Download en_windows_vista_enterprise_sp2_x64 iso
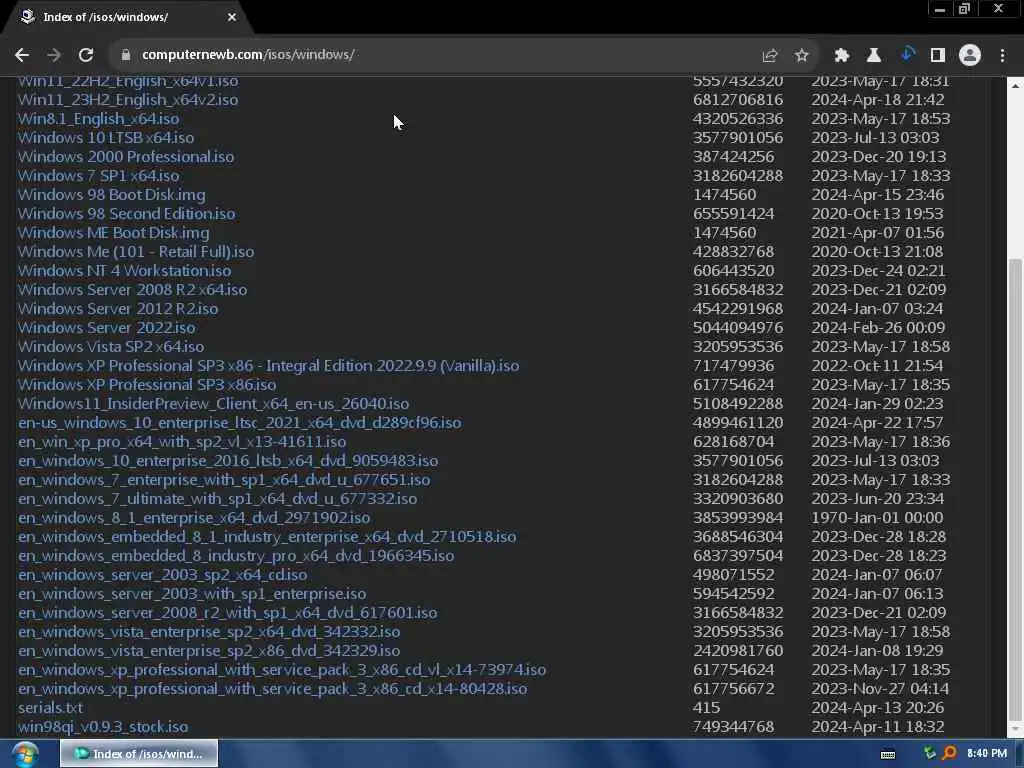 pyautogui.click(x=209, y=632)
